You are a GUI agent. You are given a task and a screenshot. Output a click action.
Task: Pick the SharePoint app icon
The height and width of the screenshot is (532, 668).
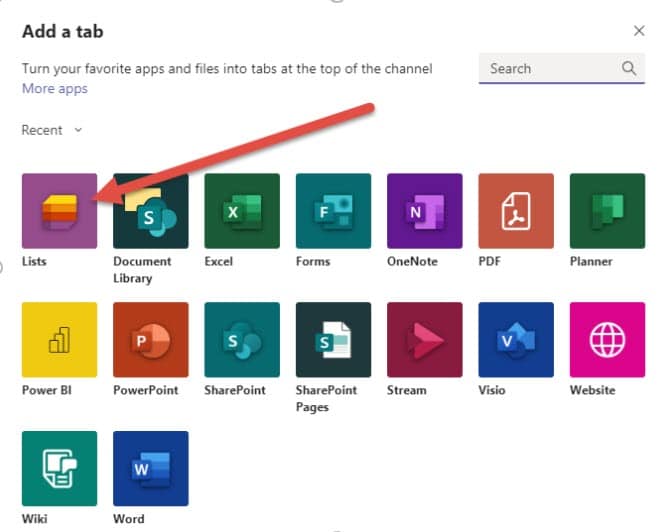pos(242,339)
